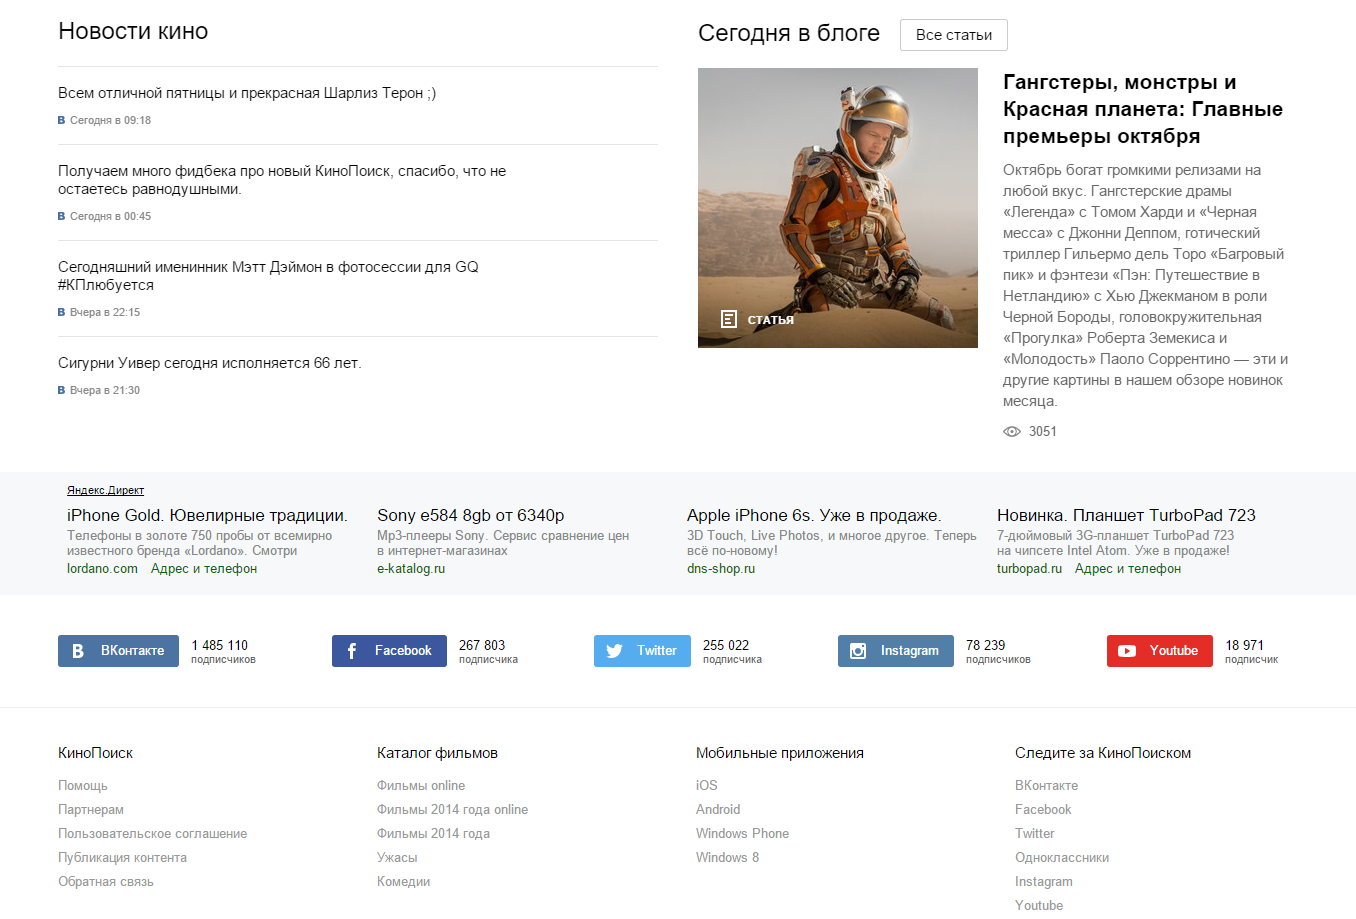Open footer 'Следите' link Youtube
The image size is (1356, 919).
click(1039, 906)
